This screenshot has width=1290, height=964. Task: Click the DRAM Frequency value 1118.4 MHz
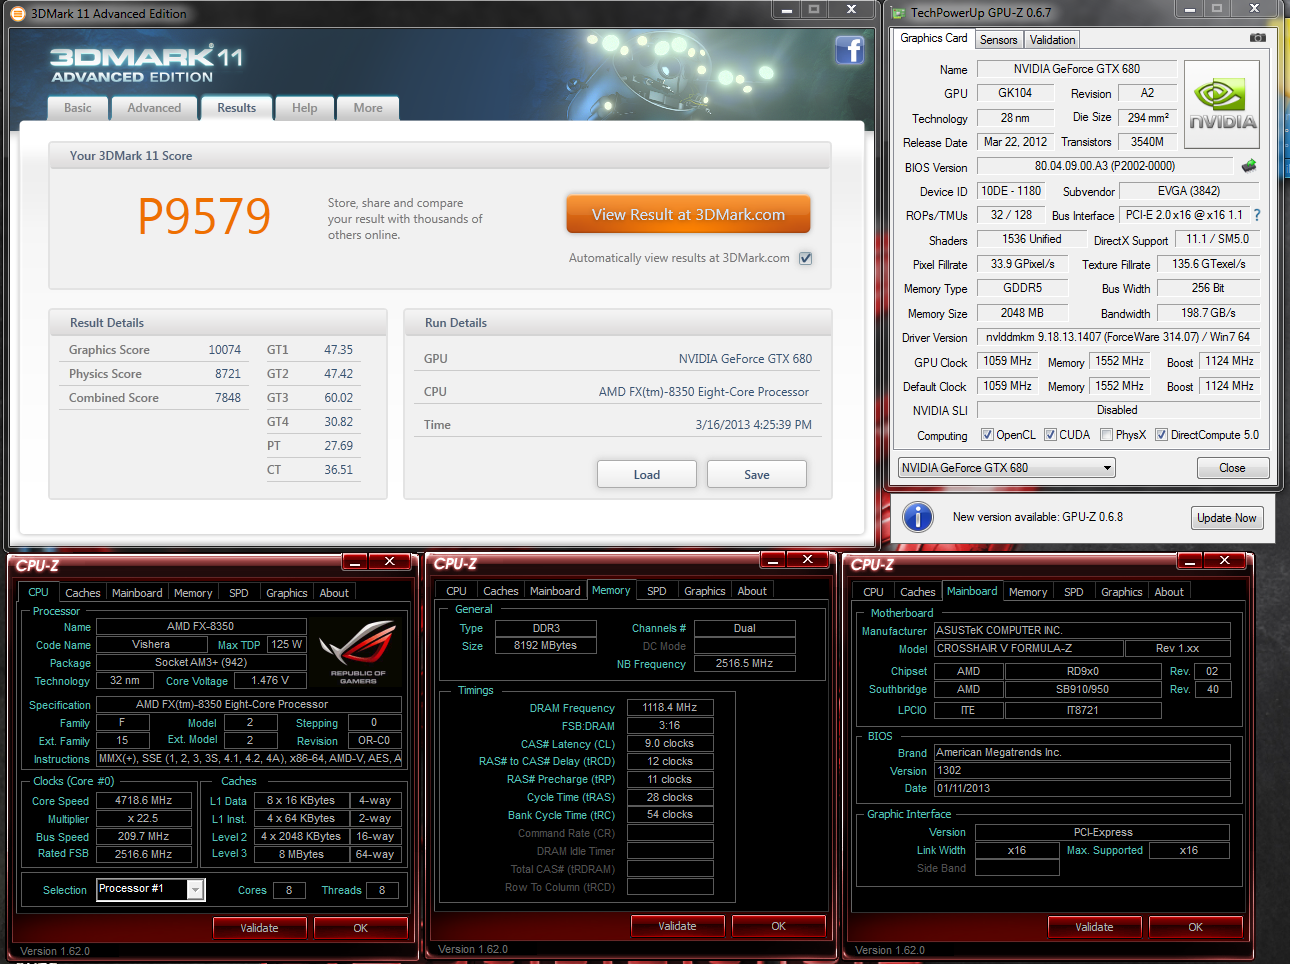pyautogui.click(x=670, y=708)
